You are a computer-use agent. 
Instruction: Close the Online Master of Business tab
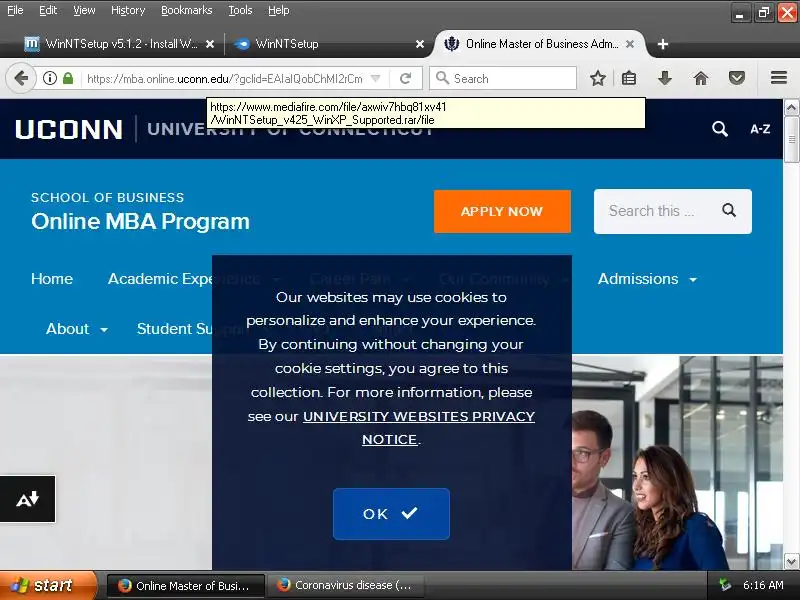(x=630, y=44)
